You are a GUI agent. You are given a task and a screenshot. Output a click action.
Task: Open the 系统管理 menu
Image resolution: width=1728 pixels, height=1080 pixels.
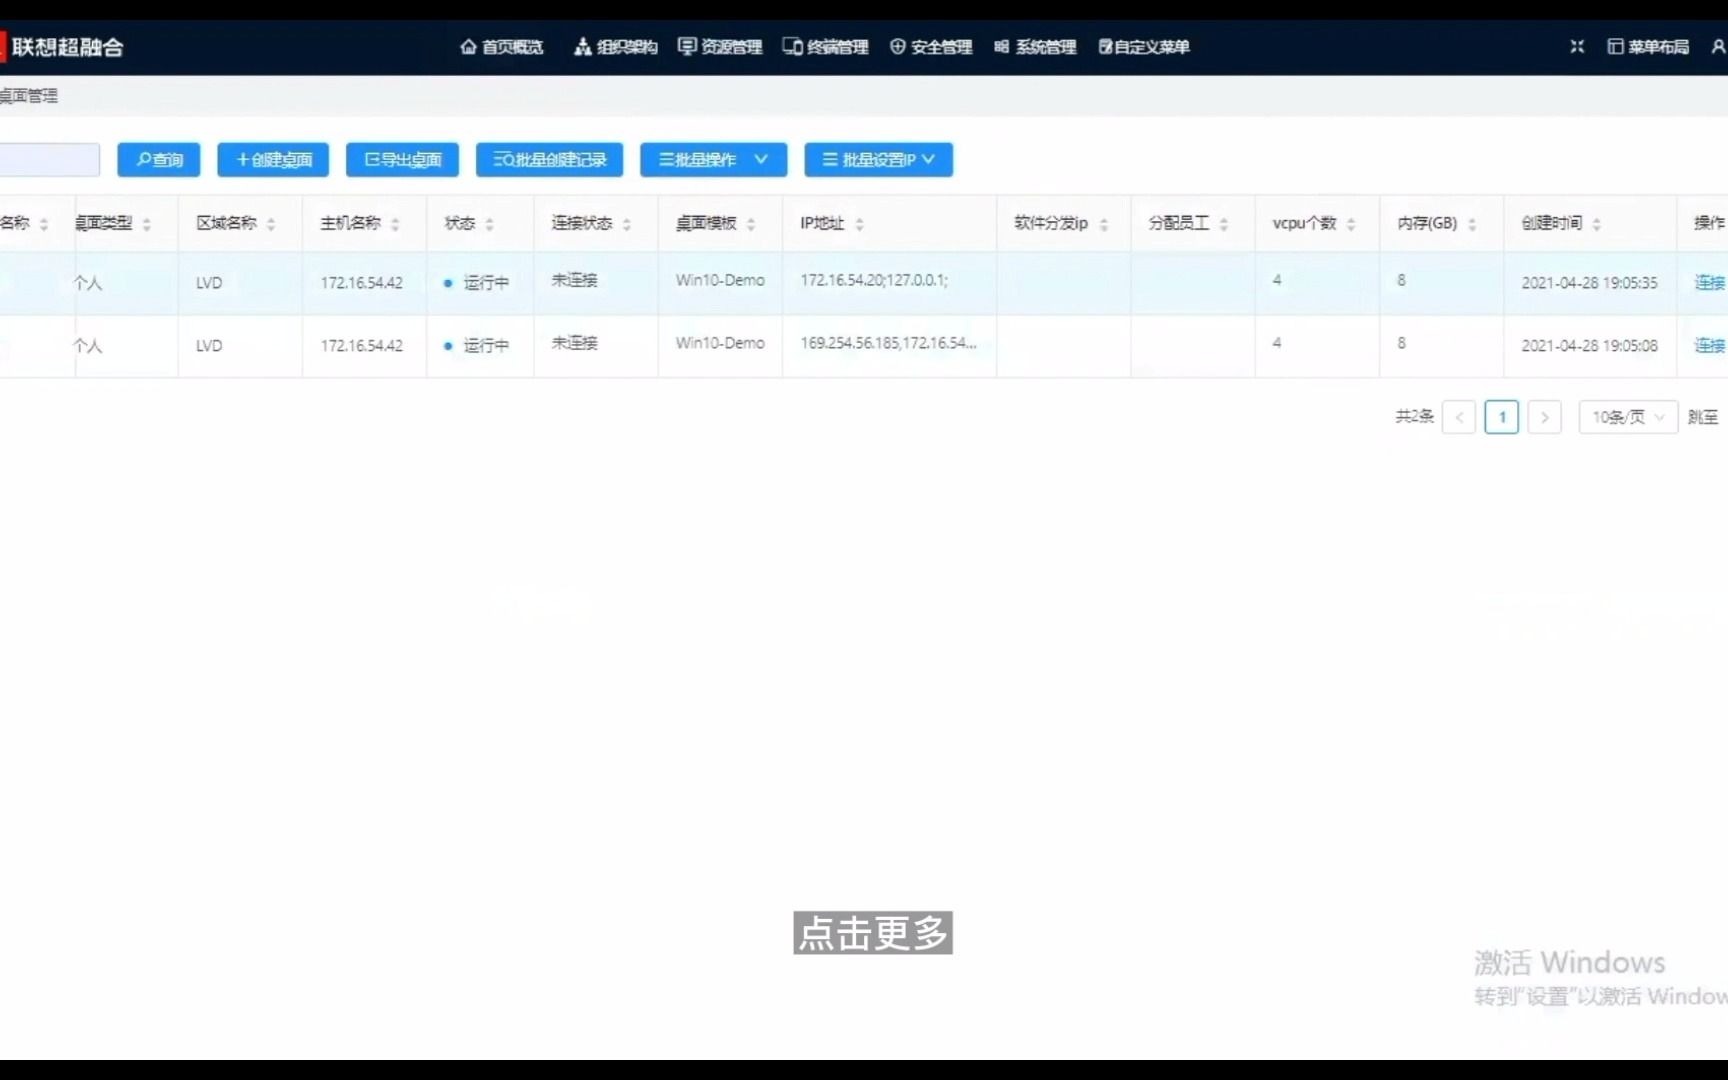click(1036, 47)
